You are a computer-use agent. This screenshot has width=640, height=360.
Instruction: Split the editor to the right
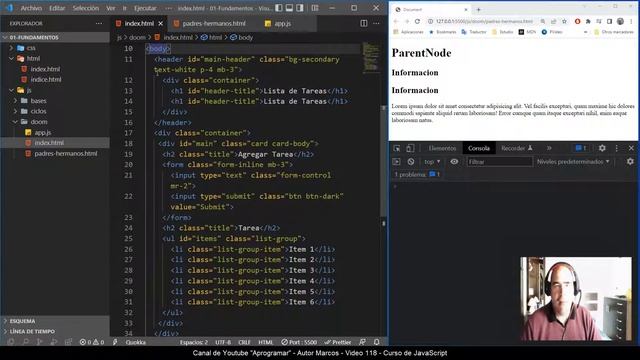364,24
